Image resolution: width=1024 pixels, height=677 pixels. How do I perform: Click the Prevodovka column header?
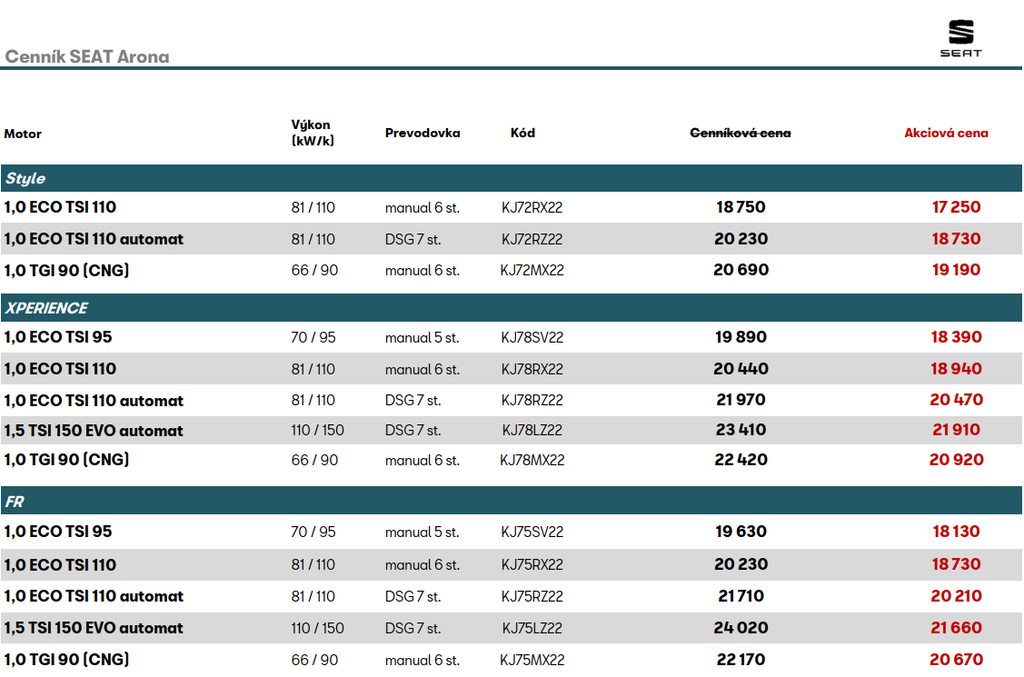click(422, 133)
